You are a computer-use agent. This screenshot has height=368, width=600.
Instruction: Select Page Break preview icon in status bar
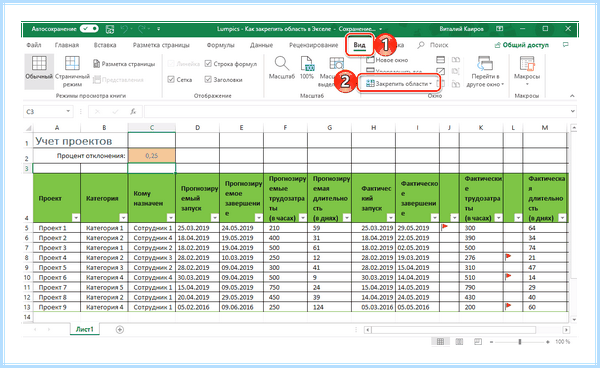coord(478,342)
